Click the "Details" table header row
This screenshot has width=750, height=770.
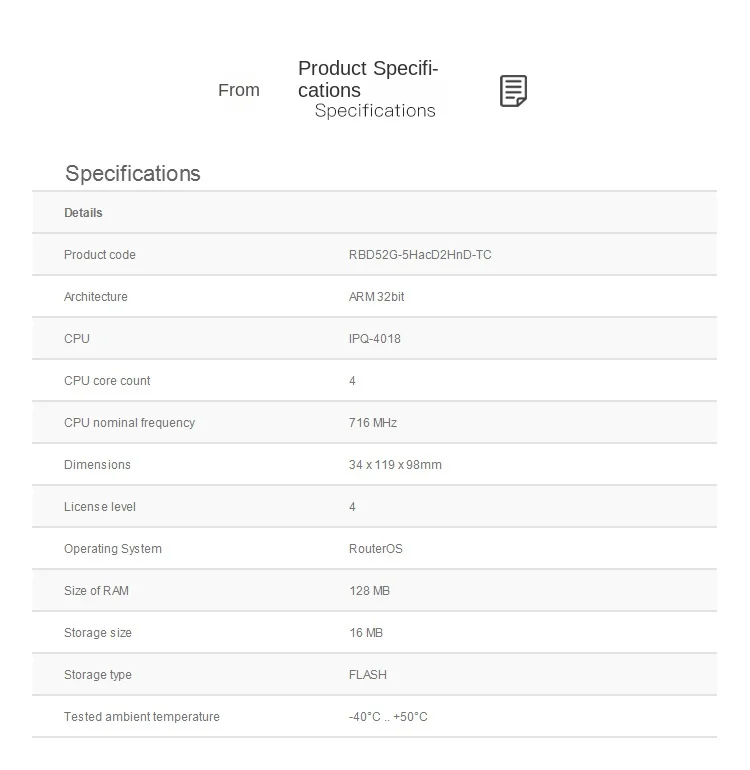coord(83,213)
